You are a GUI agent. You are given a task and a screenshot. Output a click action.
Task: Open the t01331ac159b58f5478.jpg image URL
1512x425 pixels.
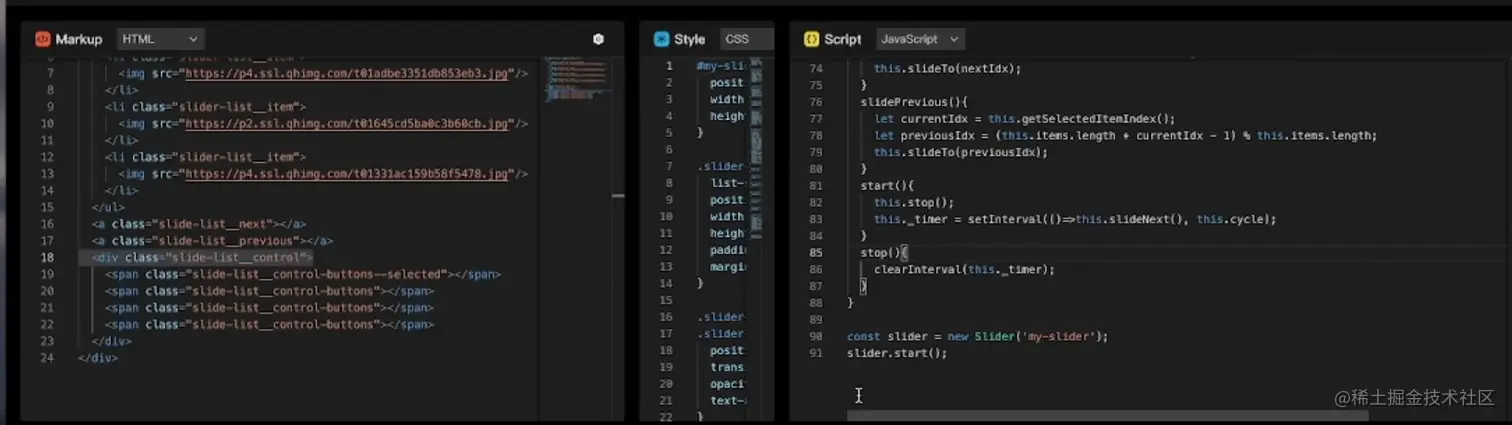[348, 173]
